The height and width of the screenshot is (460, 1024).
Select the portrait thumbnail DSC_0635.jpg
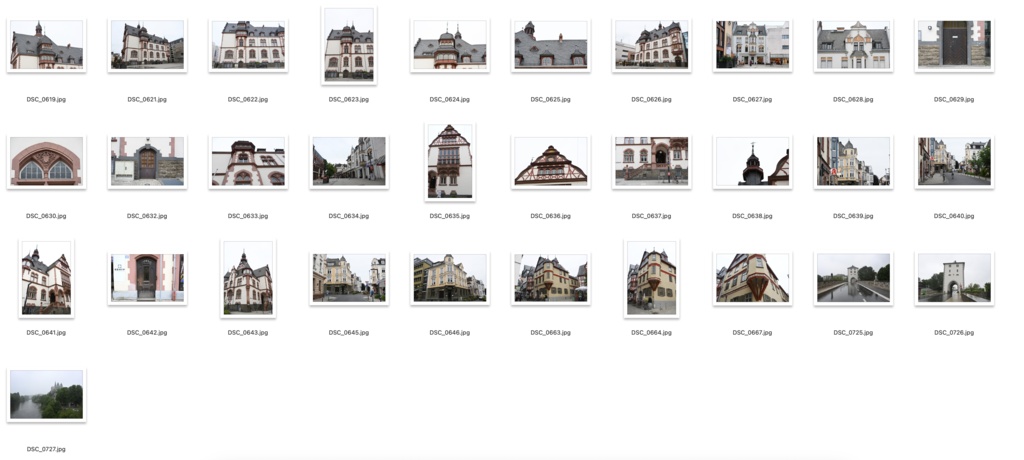pos(449,161)
